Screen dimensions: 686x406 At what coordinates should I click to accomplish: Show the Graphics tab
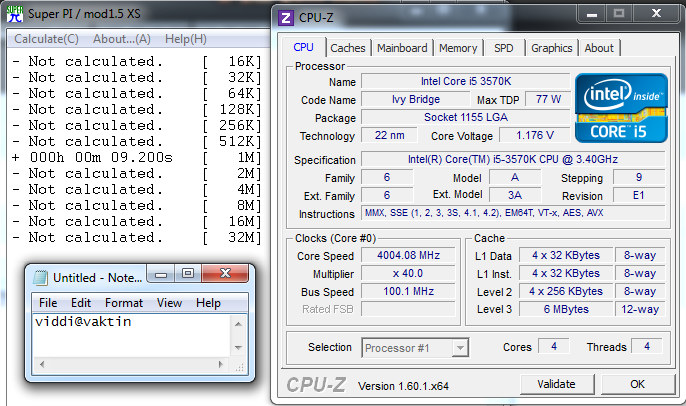tap(551, 48)
